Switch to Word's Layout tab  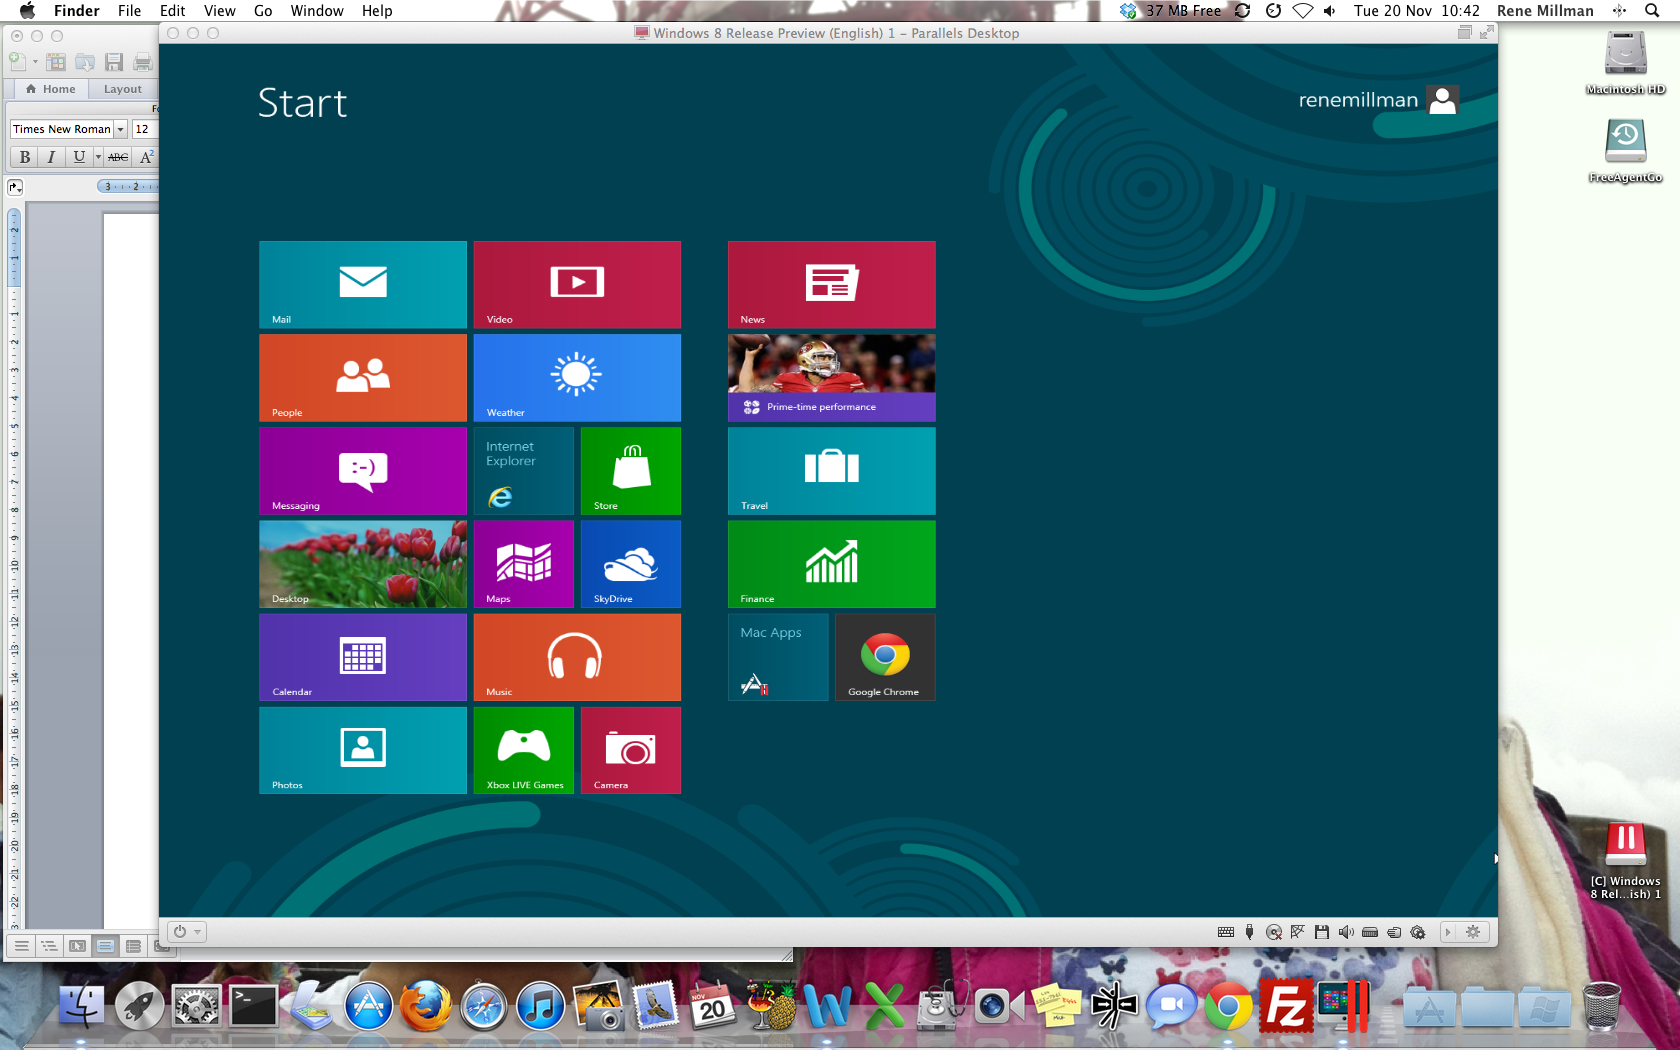pos(123,89)
